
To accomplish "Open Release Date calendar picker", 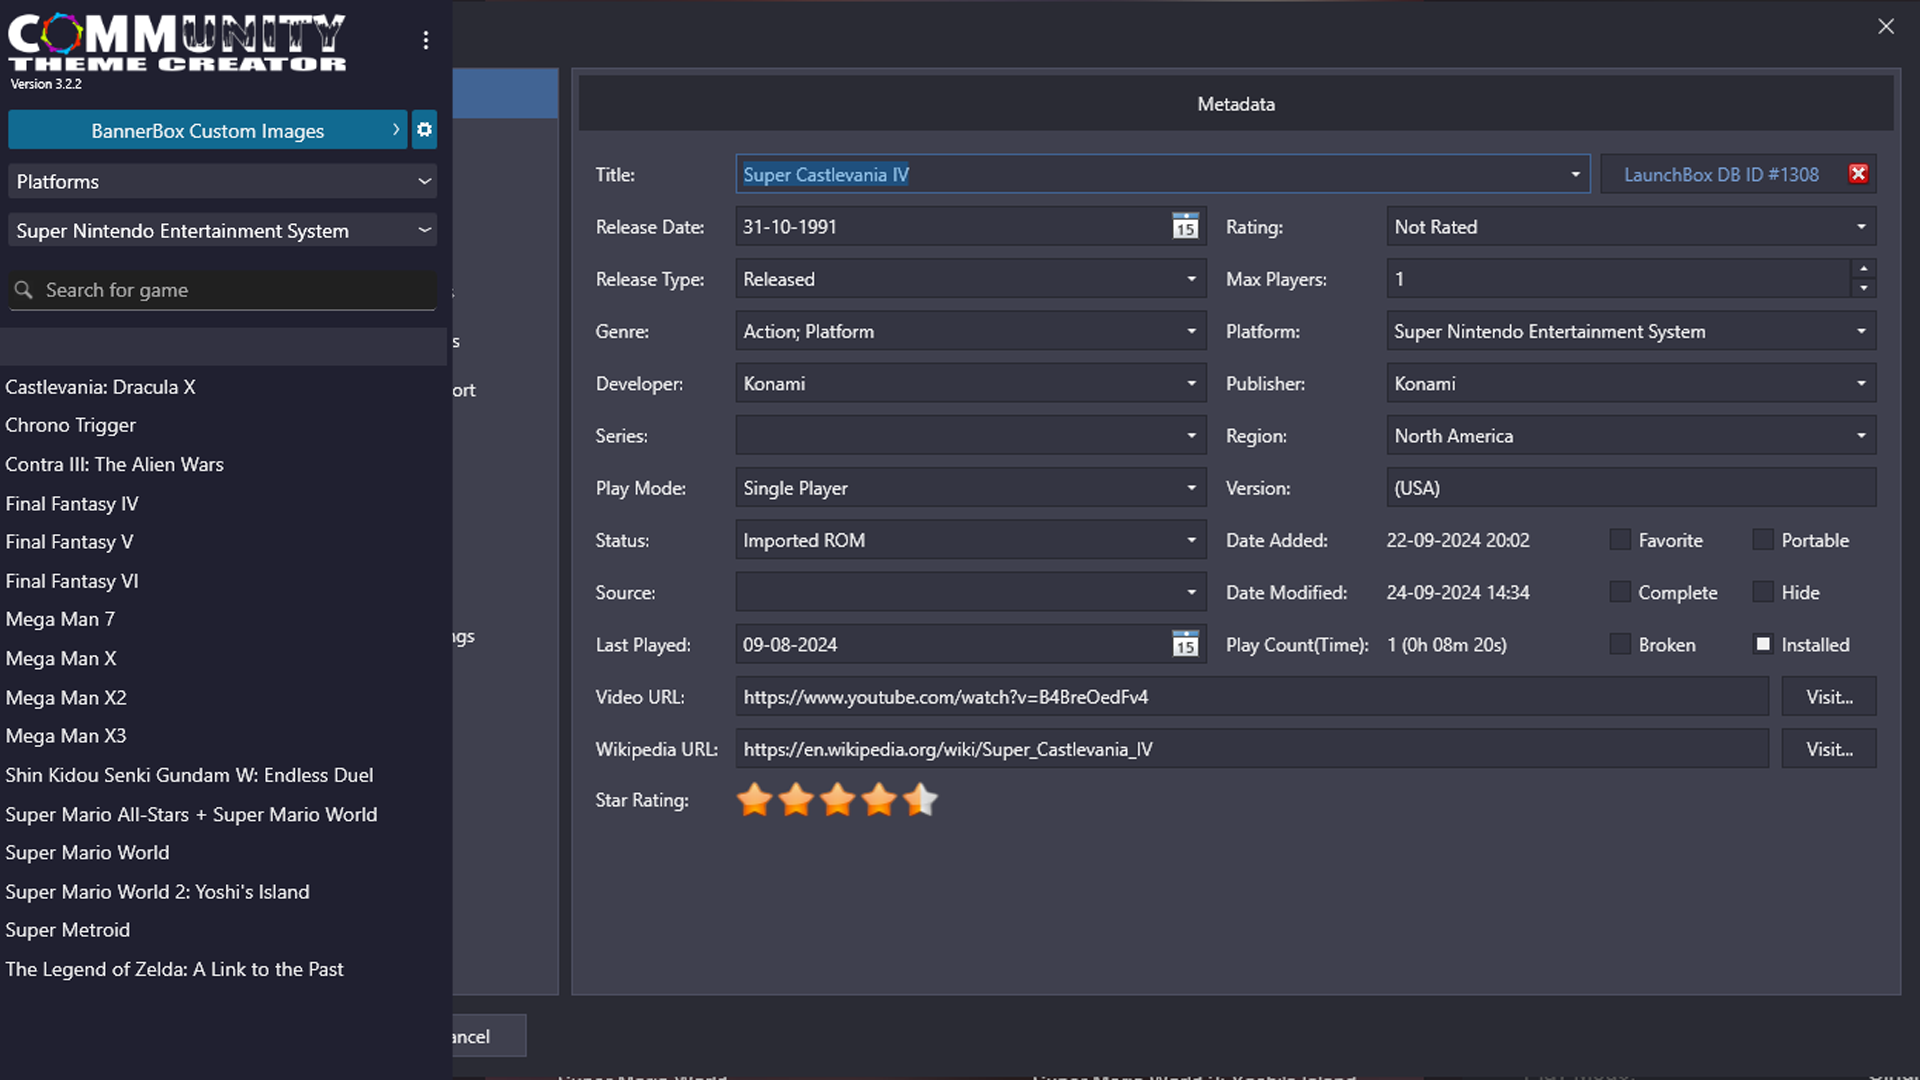I will [1185, 227].
